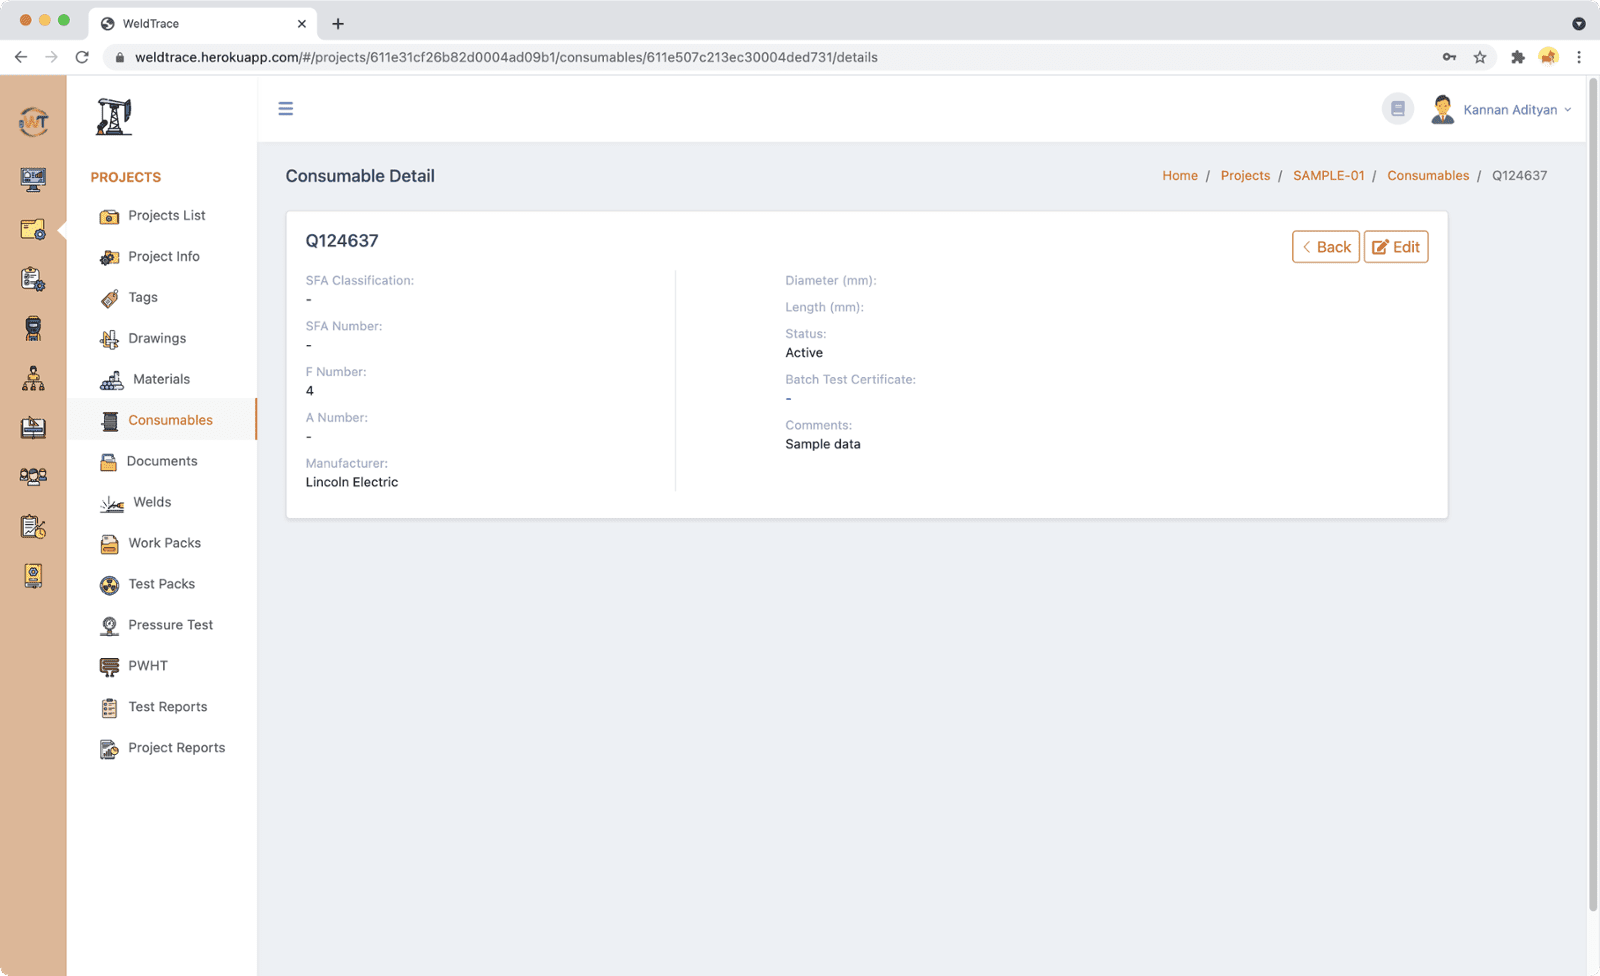Click the WeldTrace logo icon in left rail

point(33,122)
